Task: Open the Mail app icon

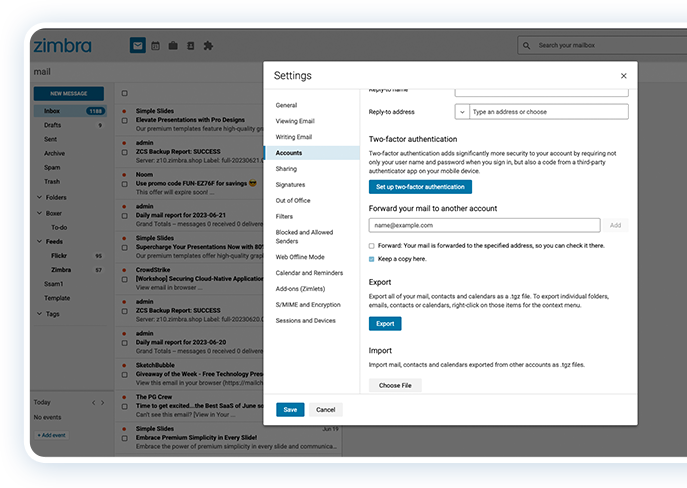Action: click(138, 45)
